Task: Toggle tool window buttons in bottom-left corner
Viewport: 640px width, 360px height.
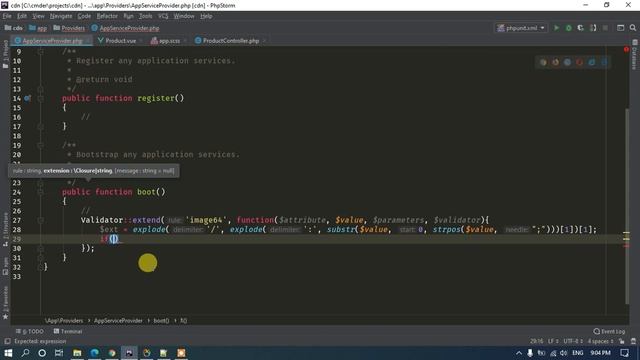Action: pos(7,341)
